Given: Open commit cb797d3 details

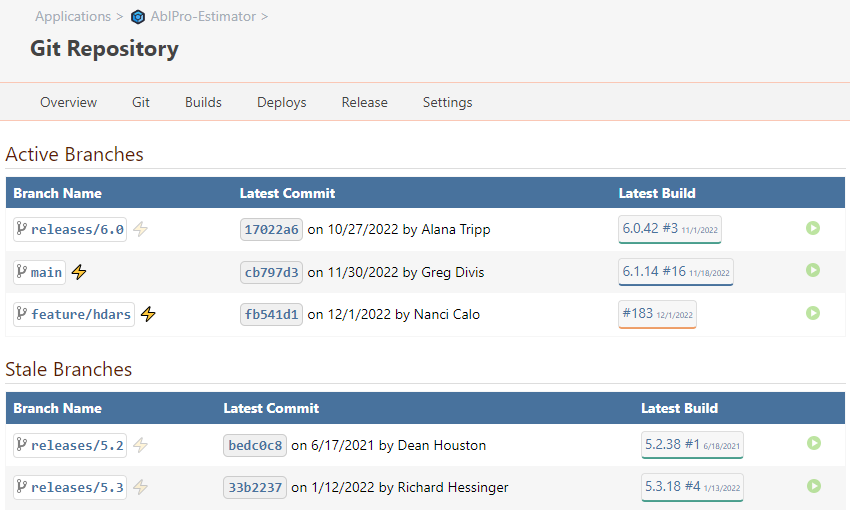Looking at the screenshot, I should tap(271, 272).
